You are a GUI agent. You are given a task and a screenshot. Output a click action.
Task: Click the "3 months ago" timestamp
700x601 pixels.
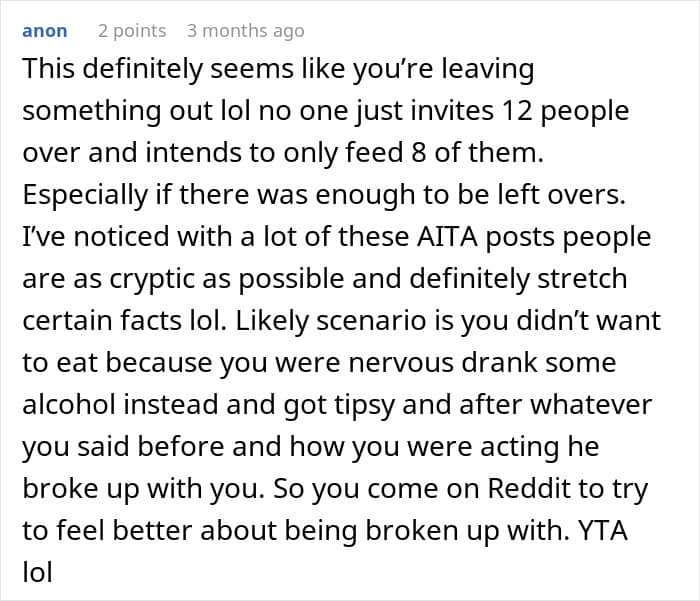click(x=245, y=30)
